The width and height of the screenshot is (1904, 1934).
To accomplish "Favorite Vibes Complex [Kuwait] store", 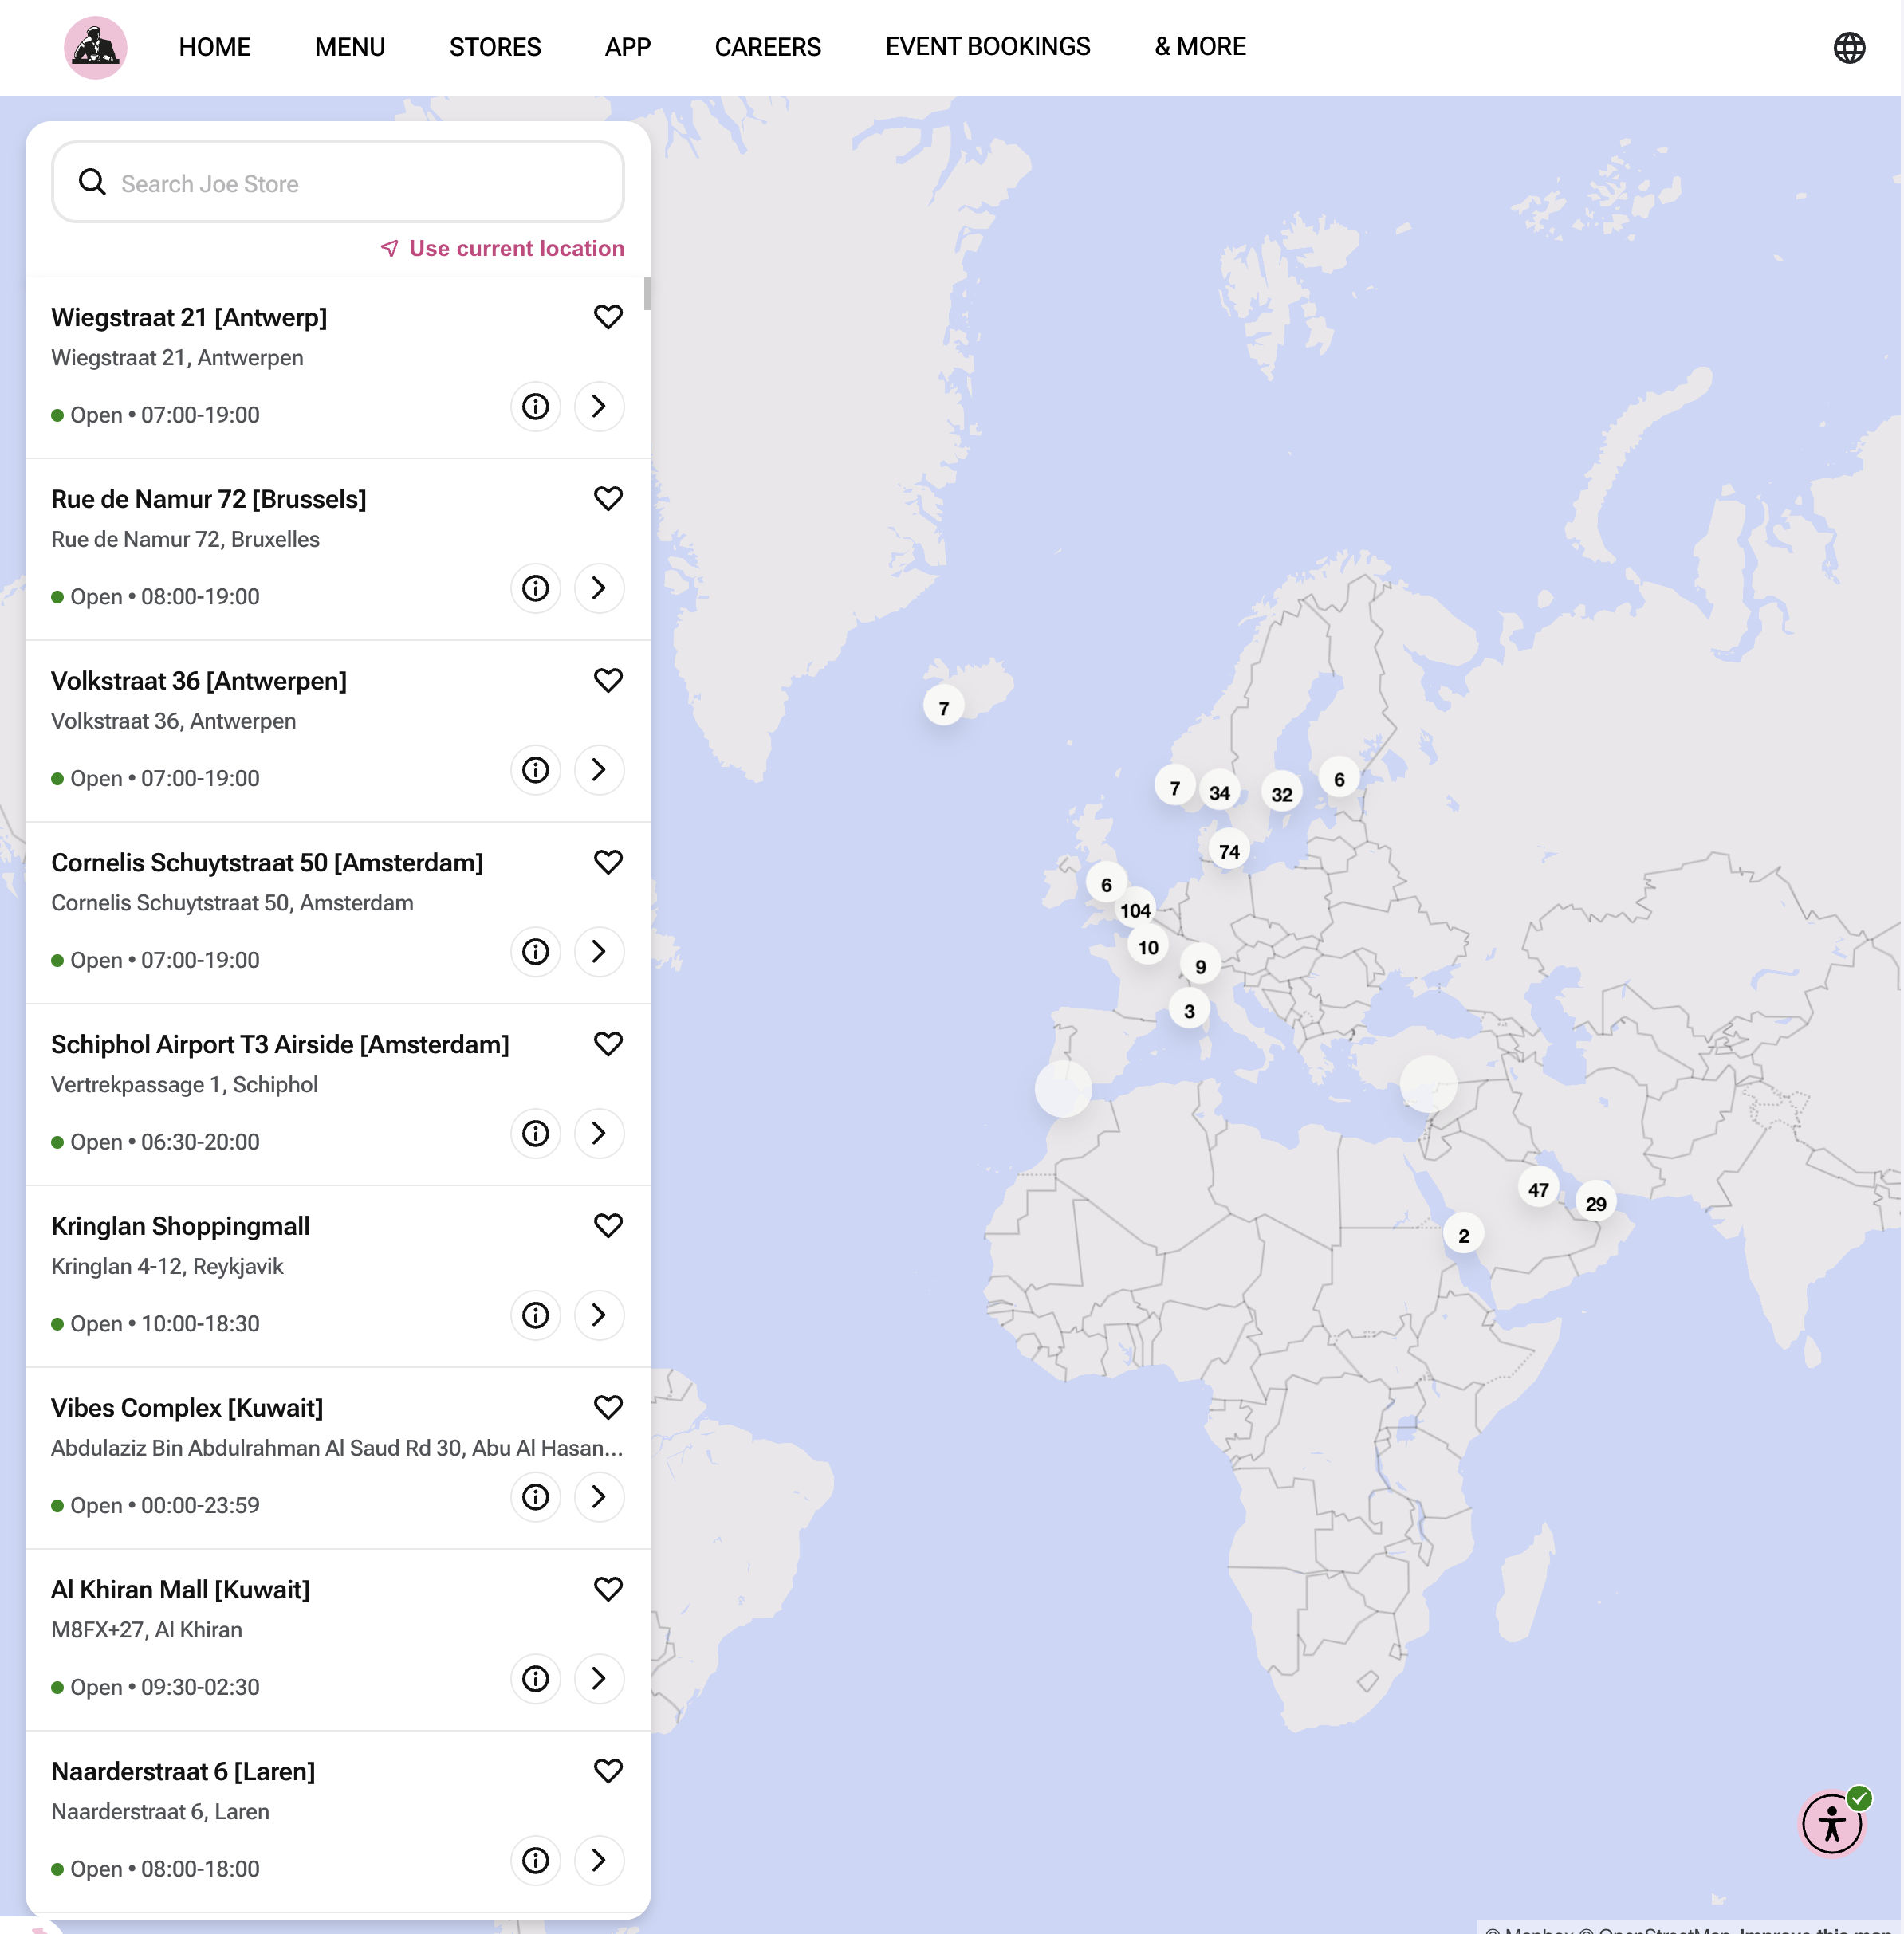I will pos(608,1408).
